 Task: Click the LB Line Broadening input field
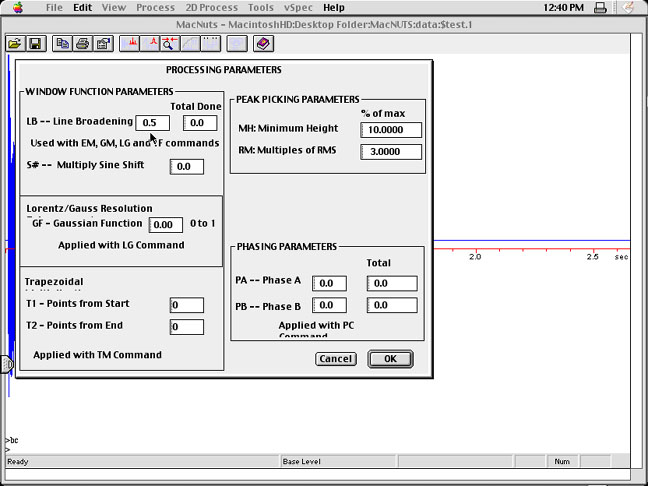152,123
